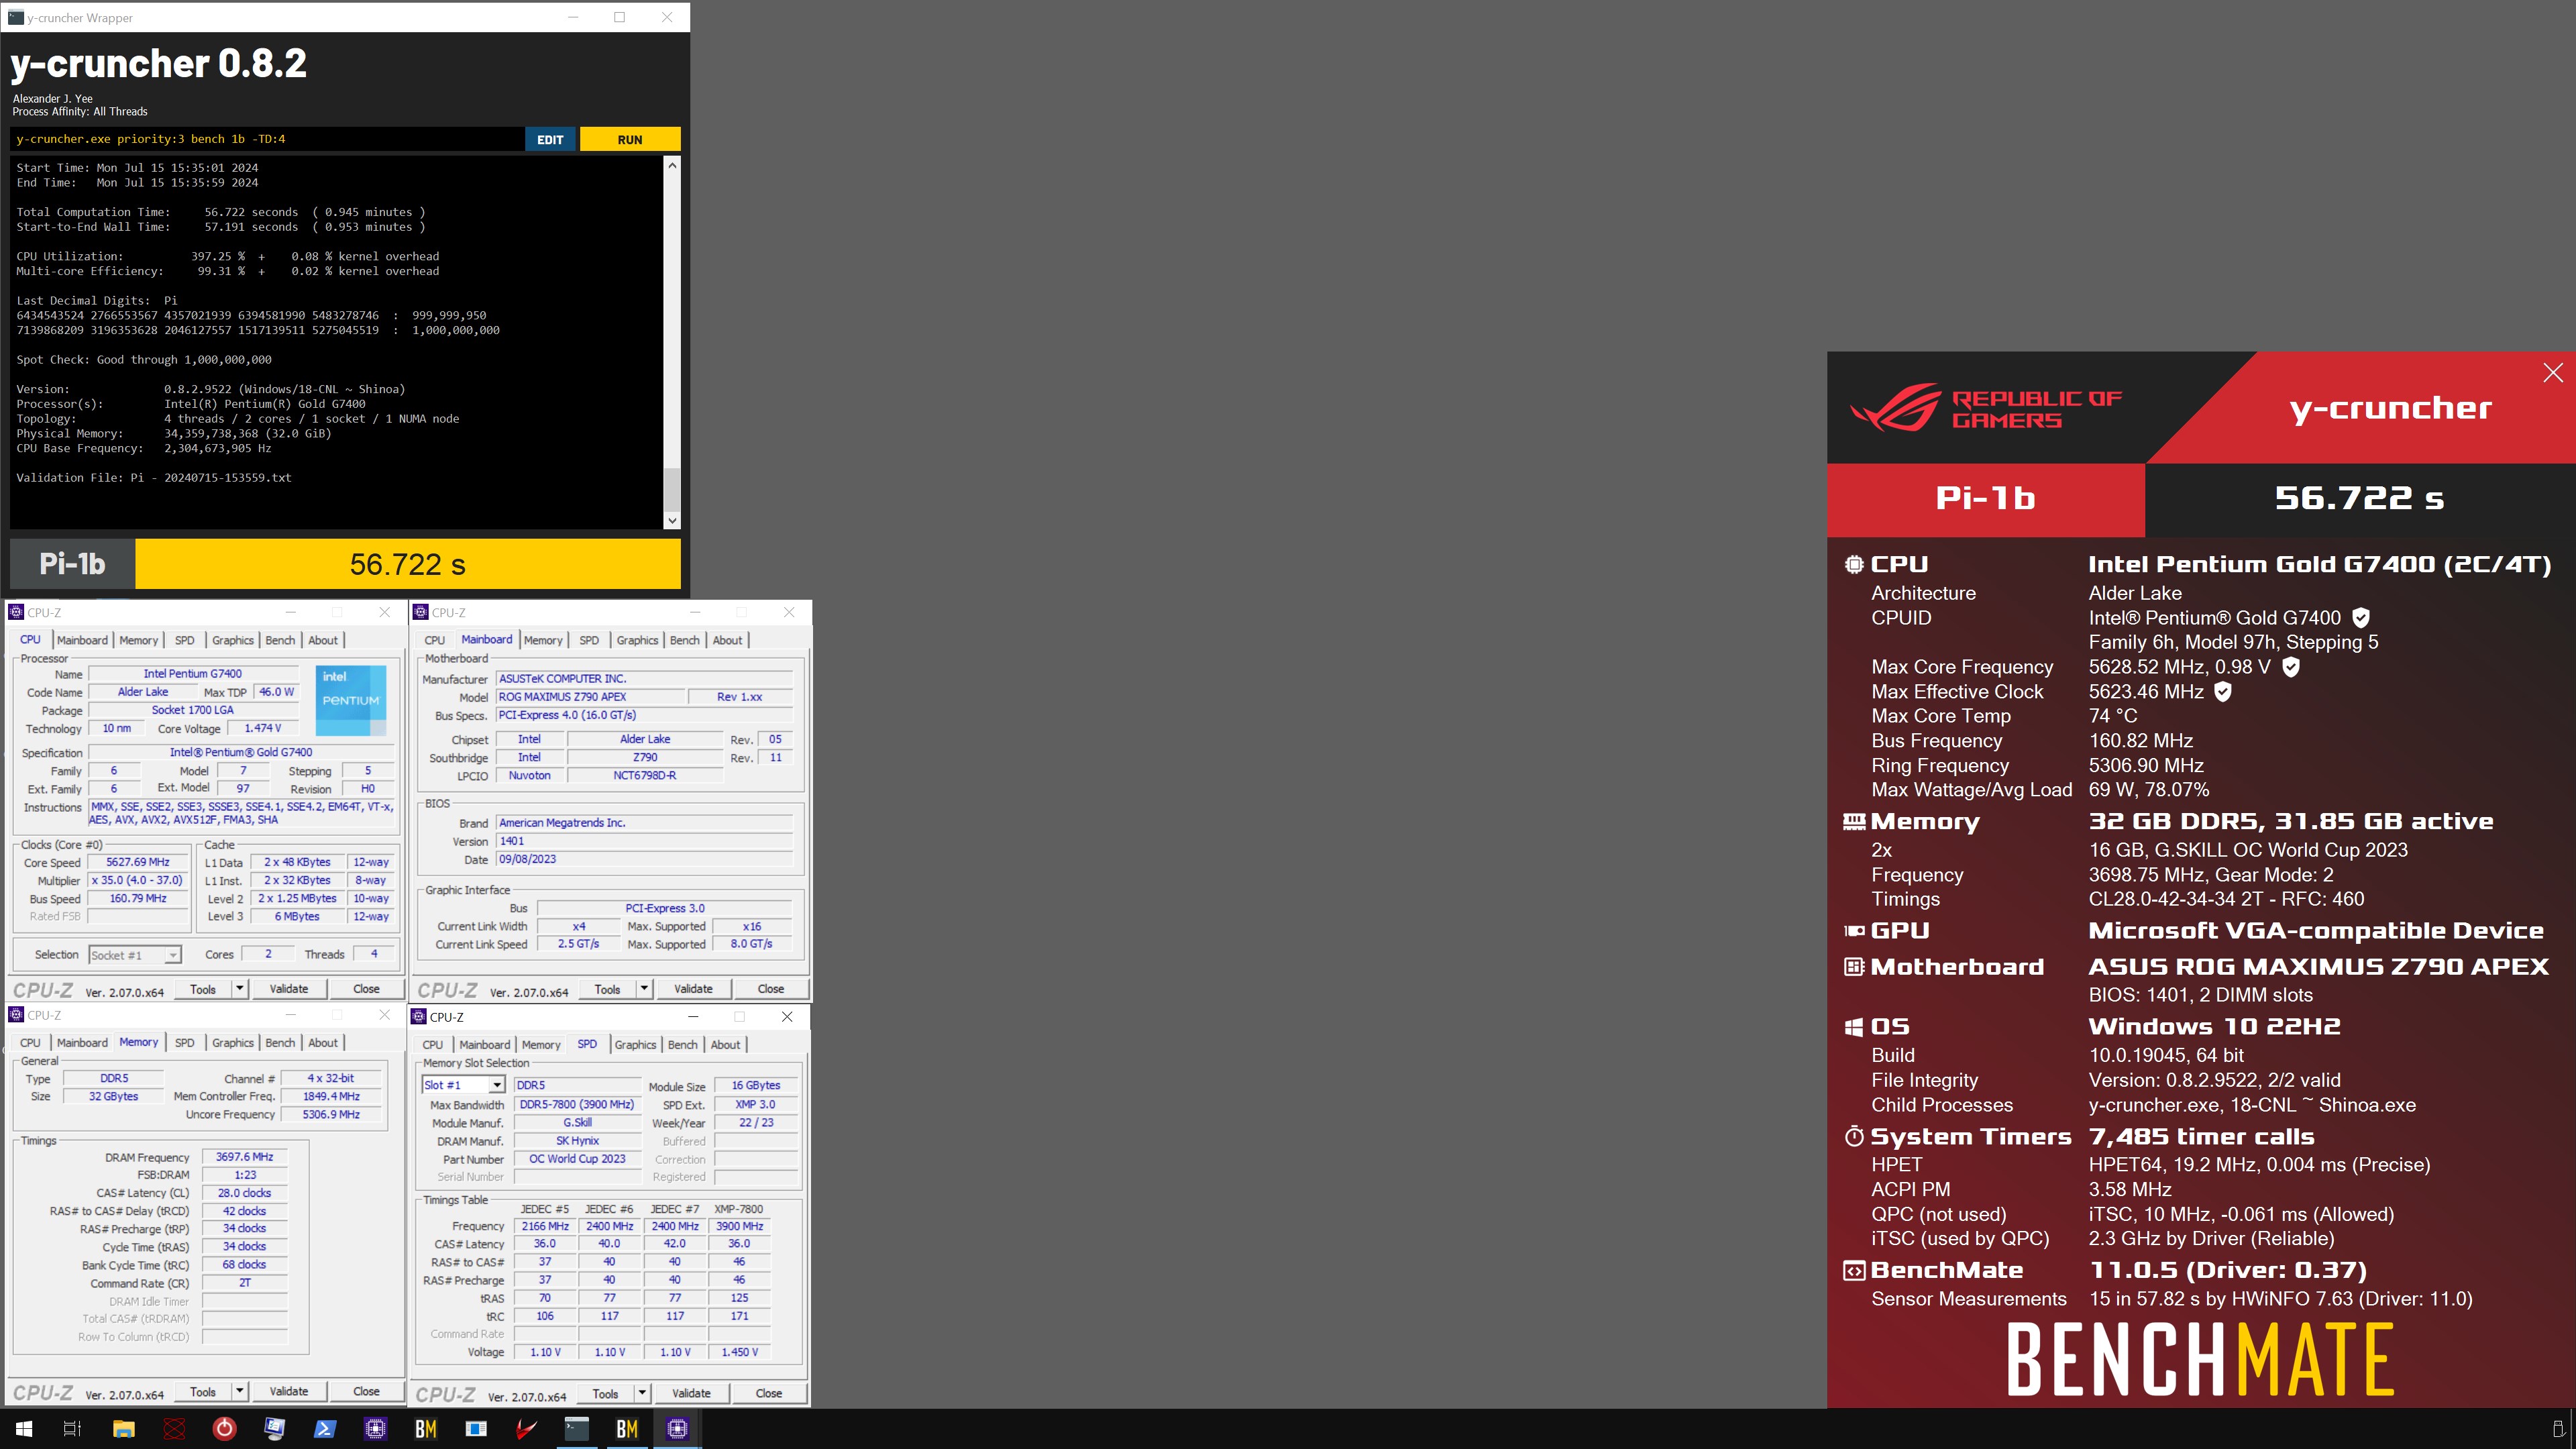
Task: Click the CPU-Z icon in SPD window title bar
Action: tap(419, 1017)
